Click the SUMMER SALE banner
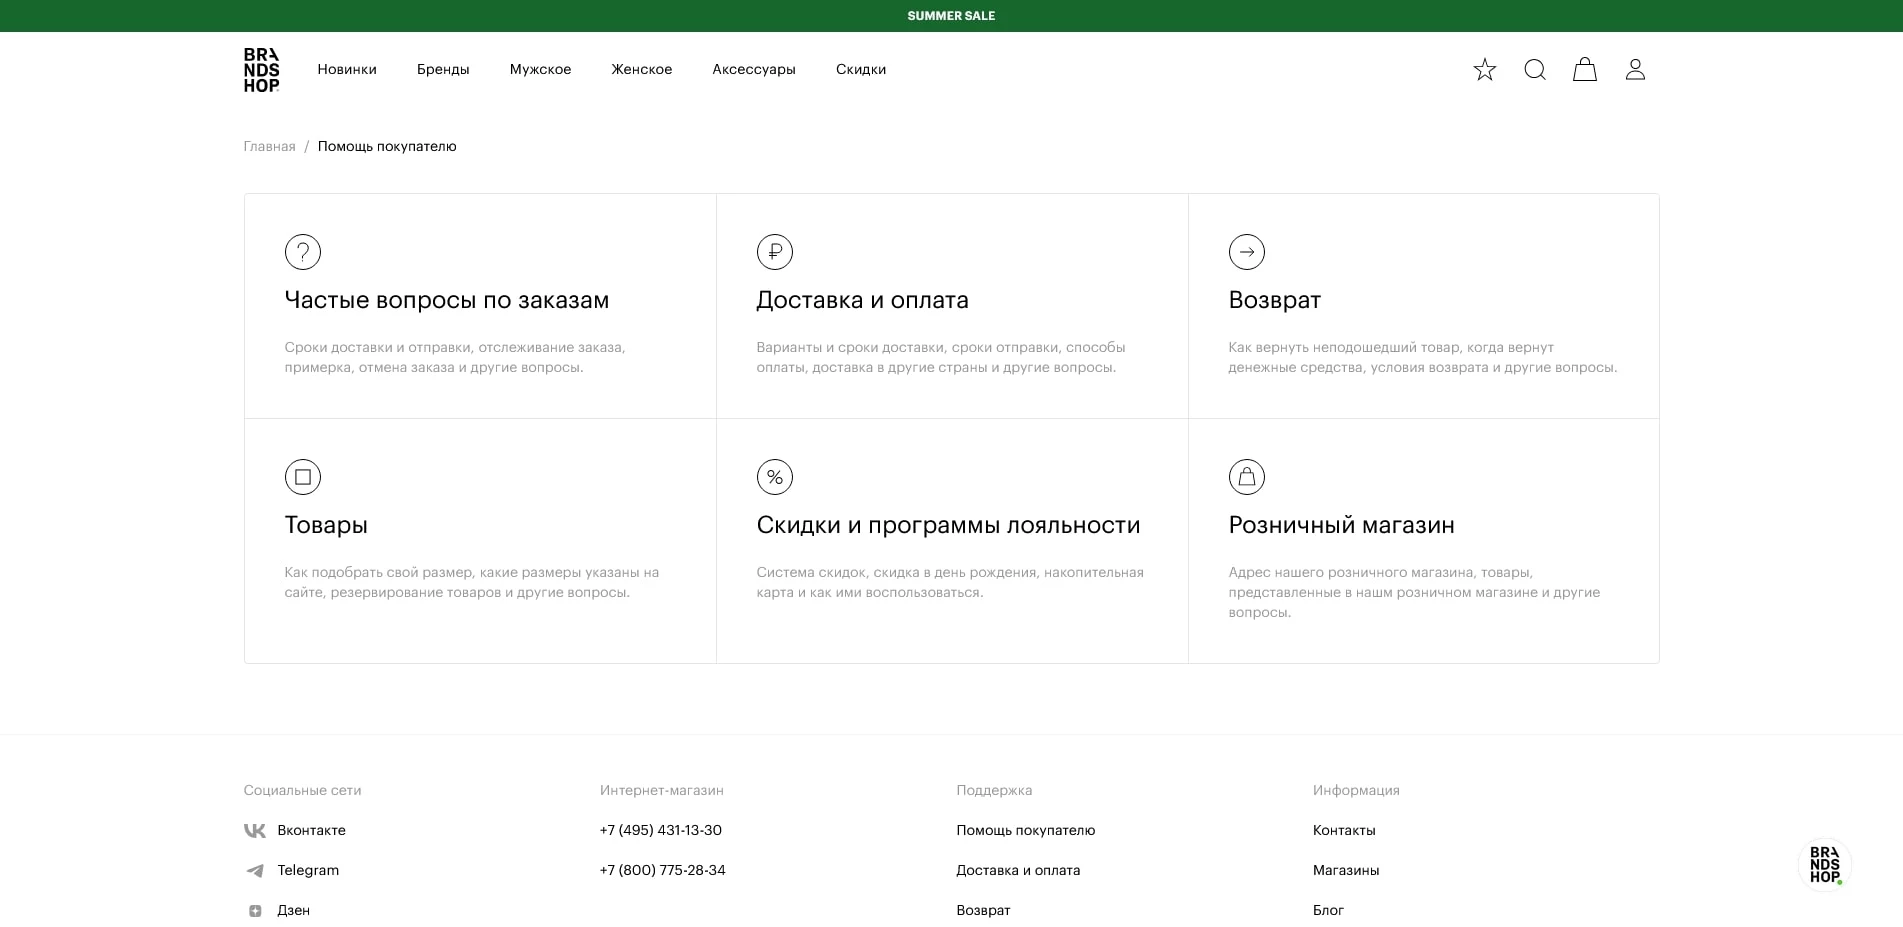1903x927 pixels. click(x=950, y=15)
